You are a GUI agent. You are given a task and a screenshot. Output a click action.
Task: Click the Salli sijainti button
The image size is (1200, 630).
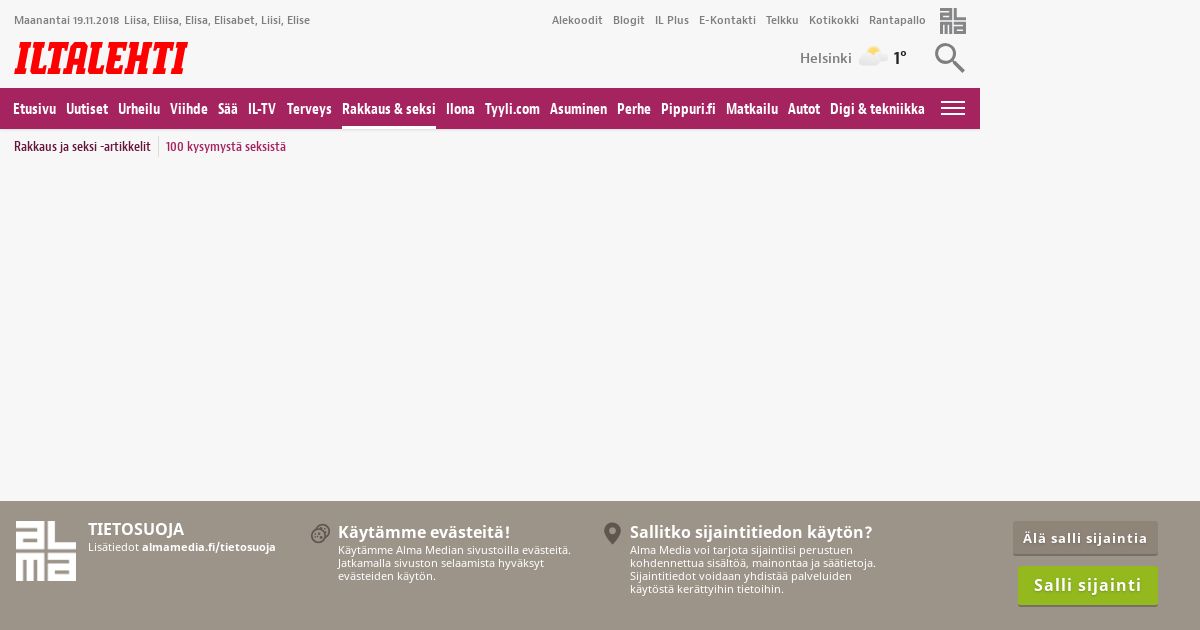pos(1088,585)
